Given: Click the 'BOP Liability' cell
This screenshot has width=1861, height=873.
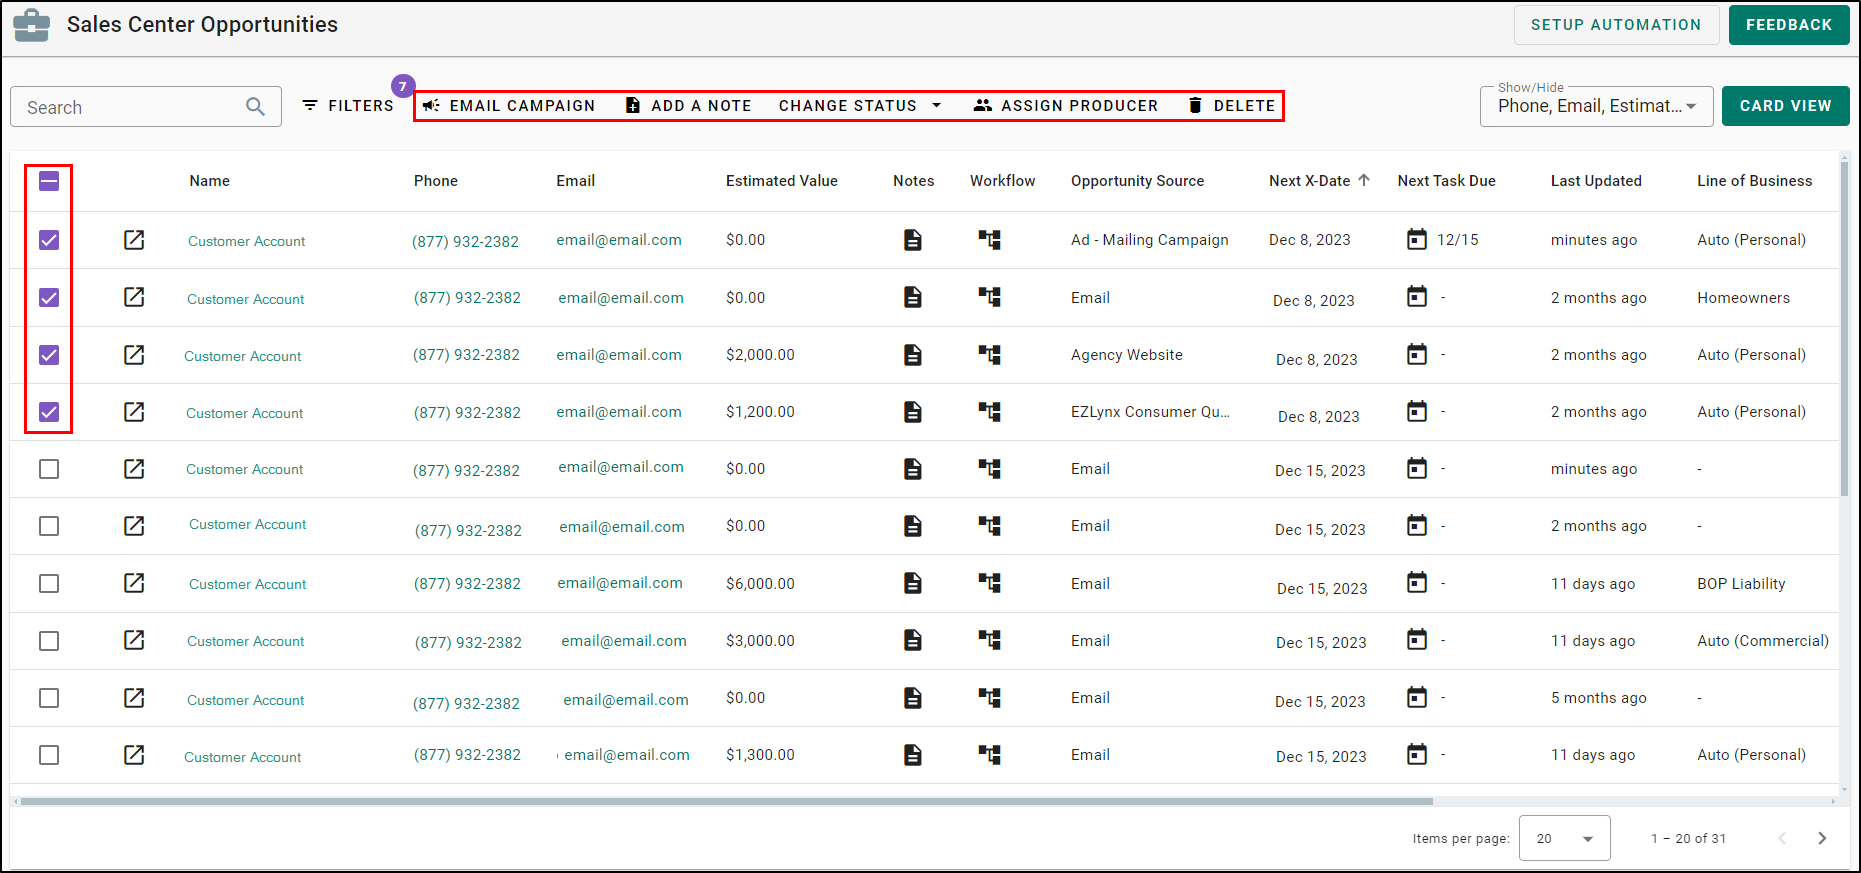Looking at the screenshot, I should point(1741,584).
